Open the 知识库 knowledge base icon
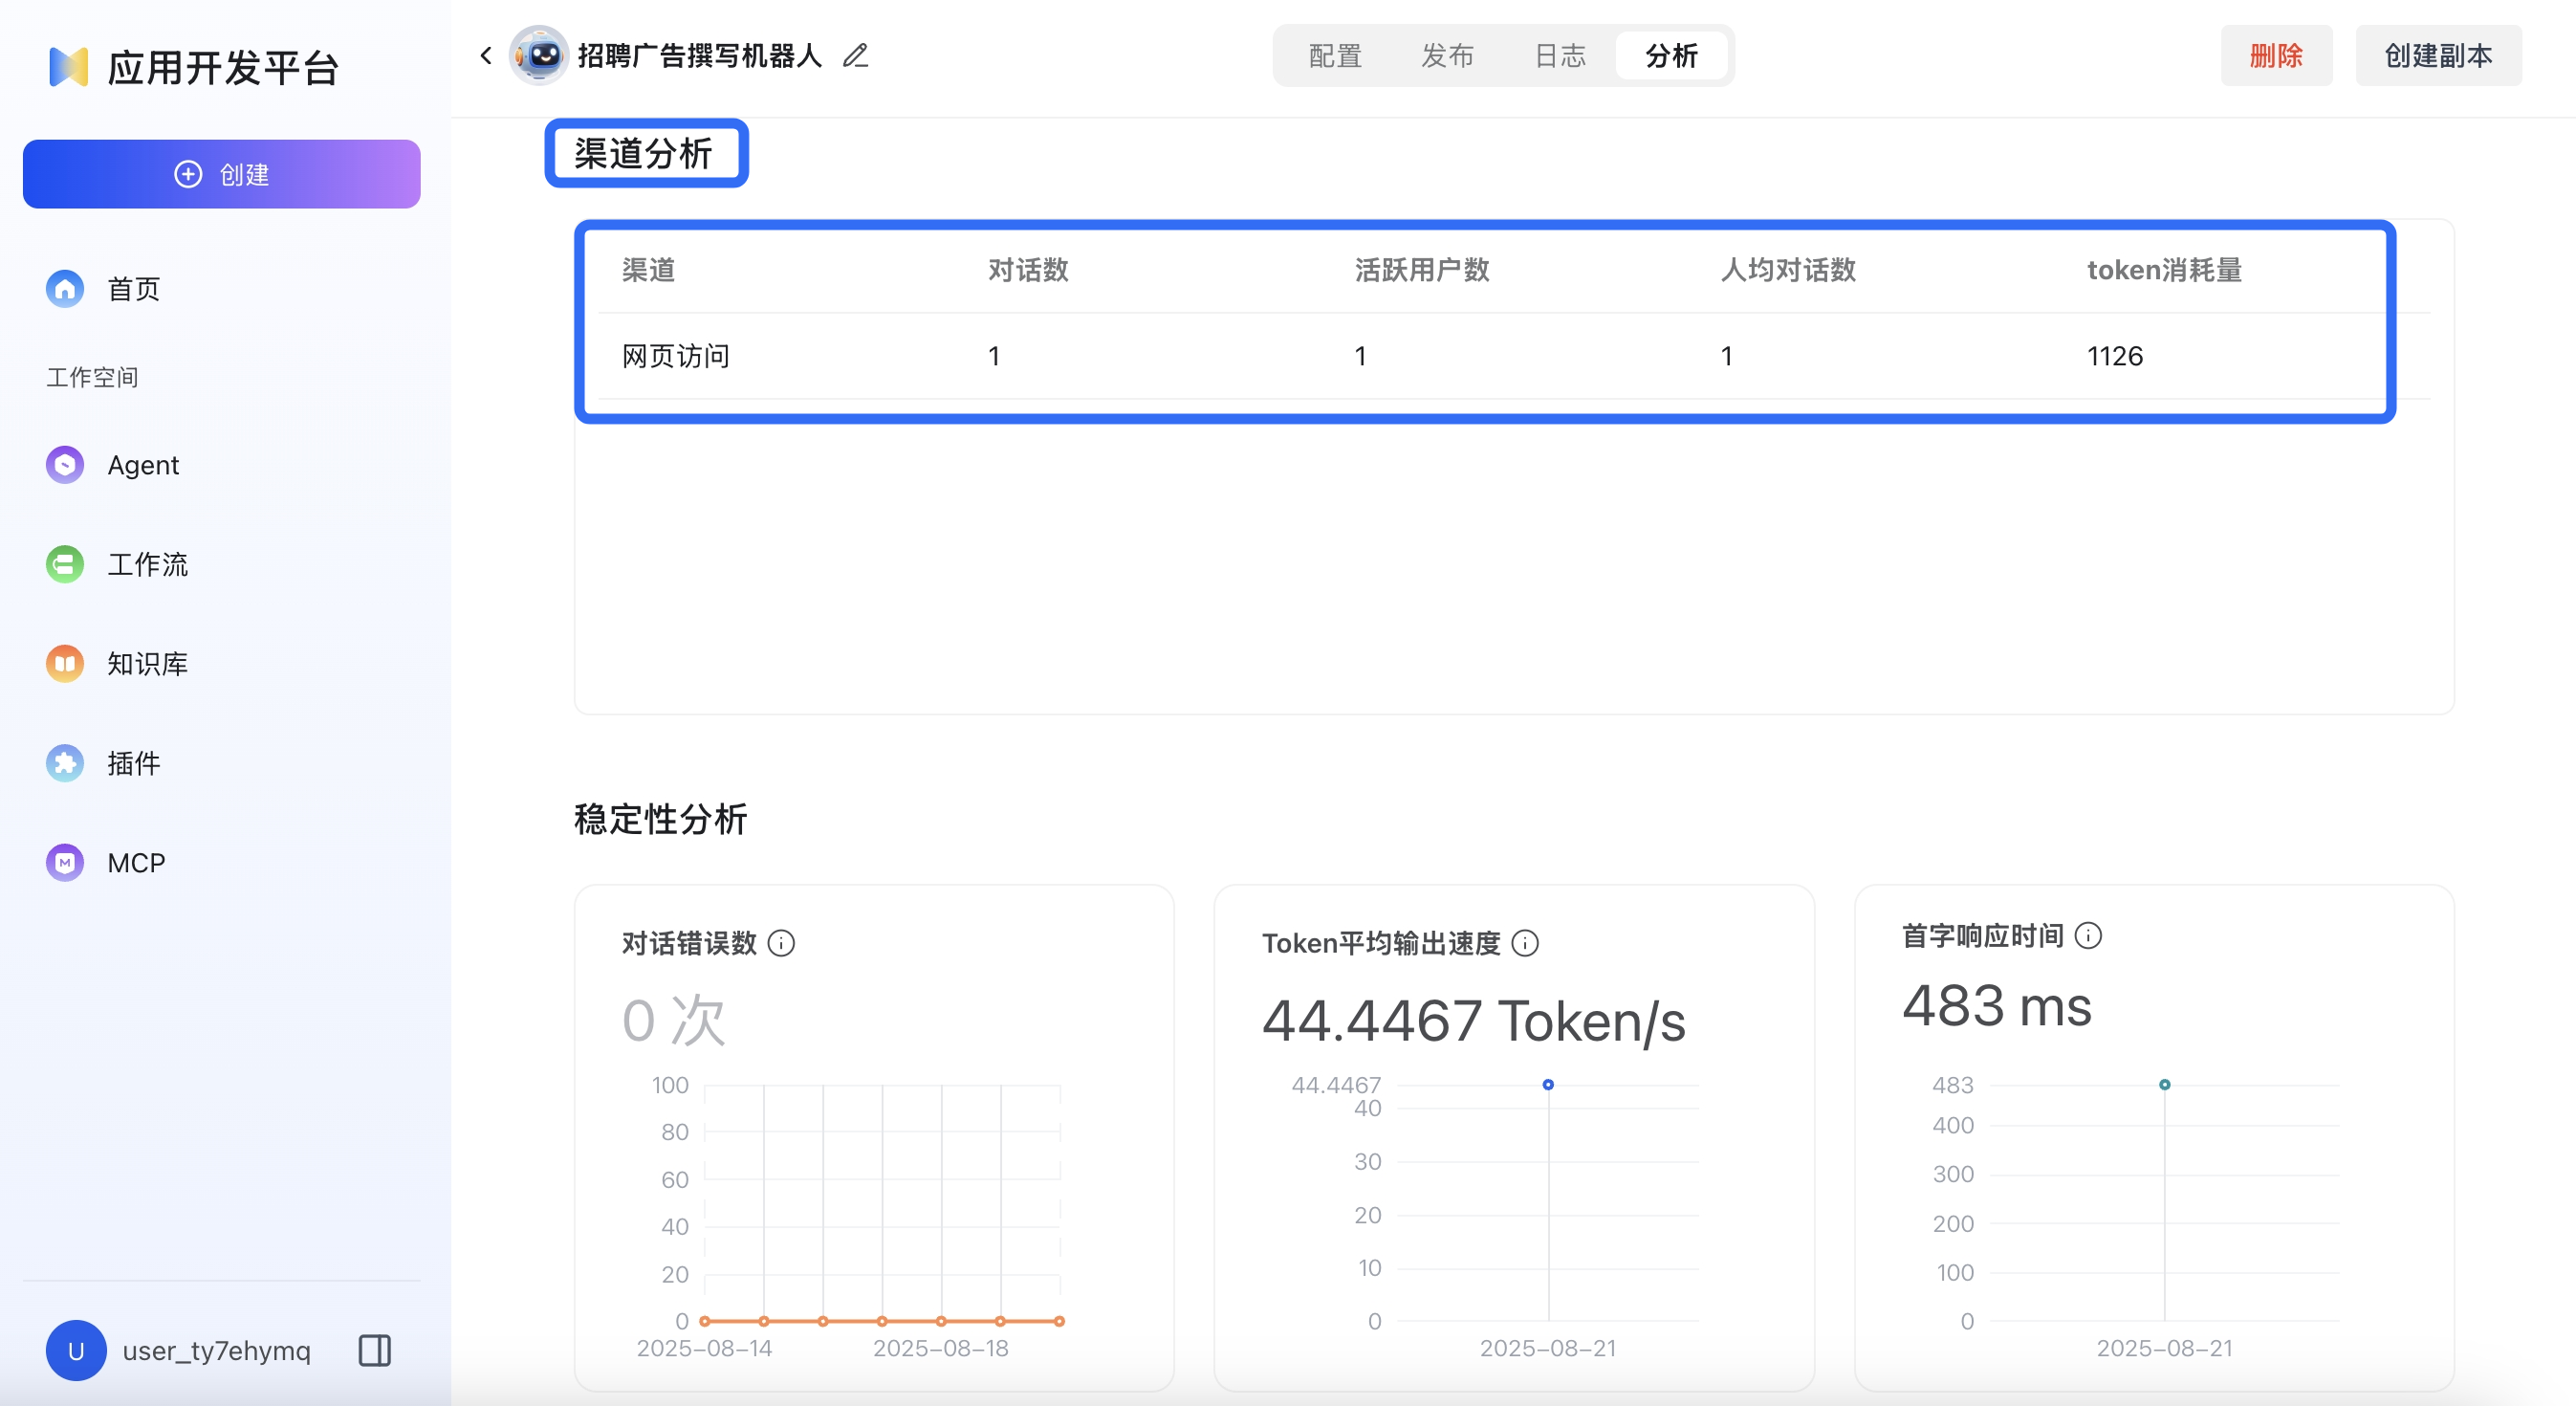Viewport: 2576px width, 1406px height. click(65, 663)
